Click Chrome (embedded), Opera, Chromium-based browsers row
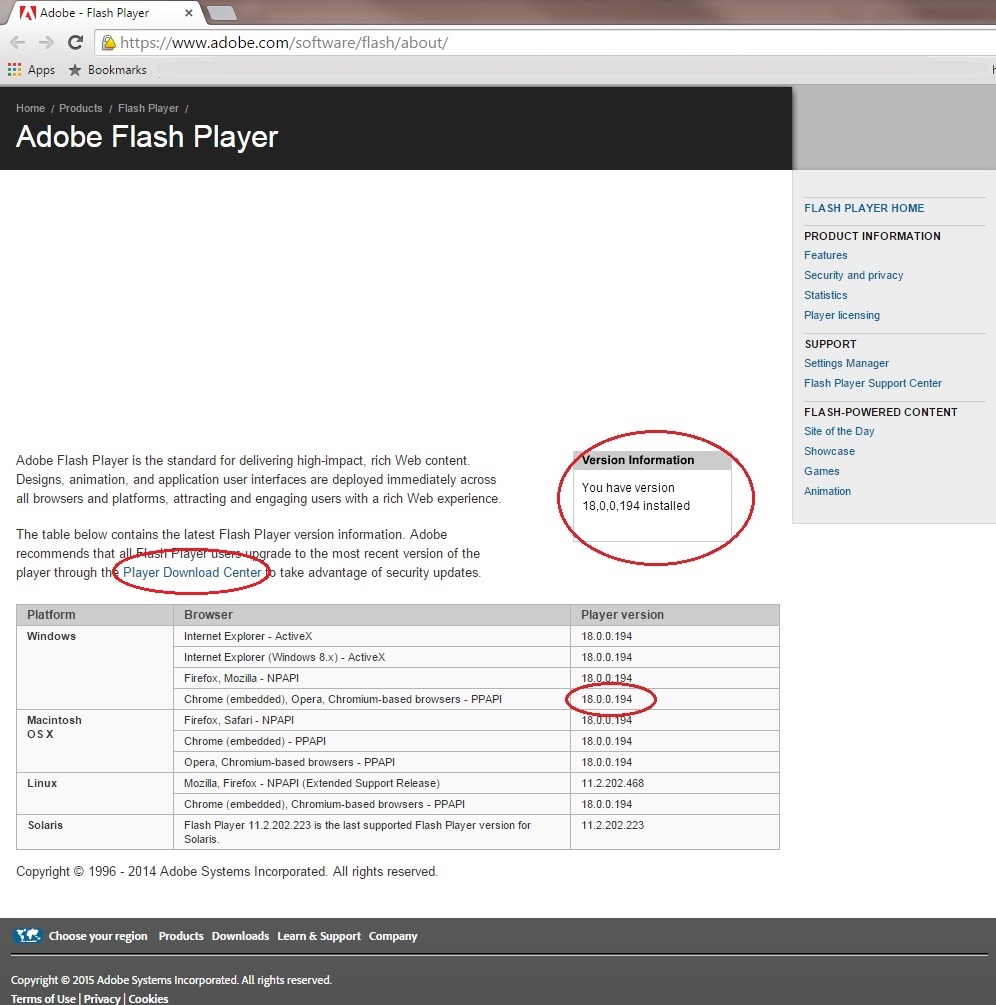Viewport: 996px width, 1005px height. [x=476, y=699]
